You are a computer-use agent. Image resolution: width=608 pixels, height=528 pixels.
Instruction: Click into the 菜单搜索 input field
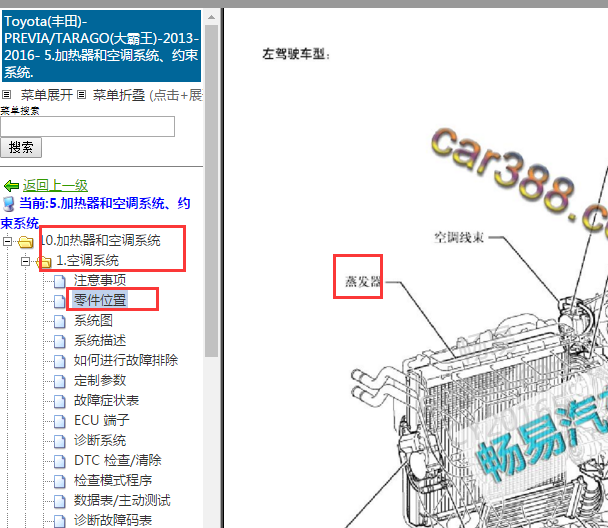click(87, 126)
